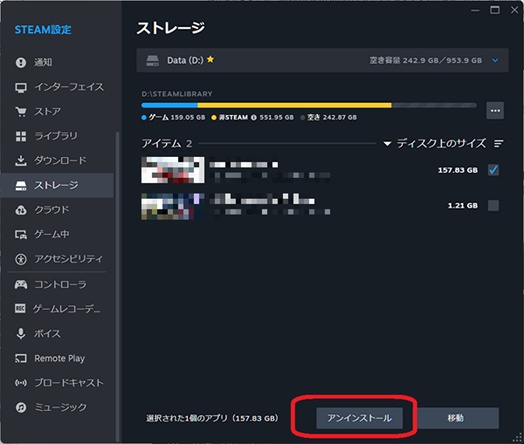This screenshot has width=524, height=444.
Task: Maximize the Steam settings window
Action: (495, 10)
